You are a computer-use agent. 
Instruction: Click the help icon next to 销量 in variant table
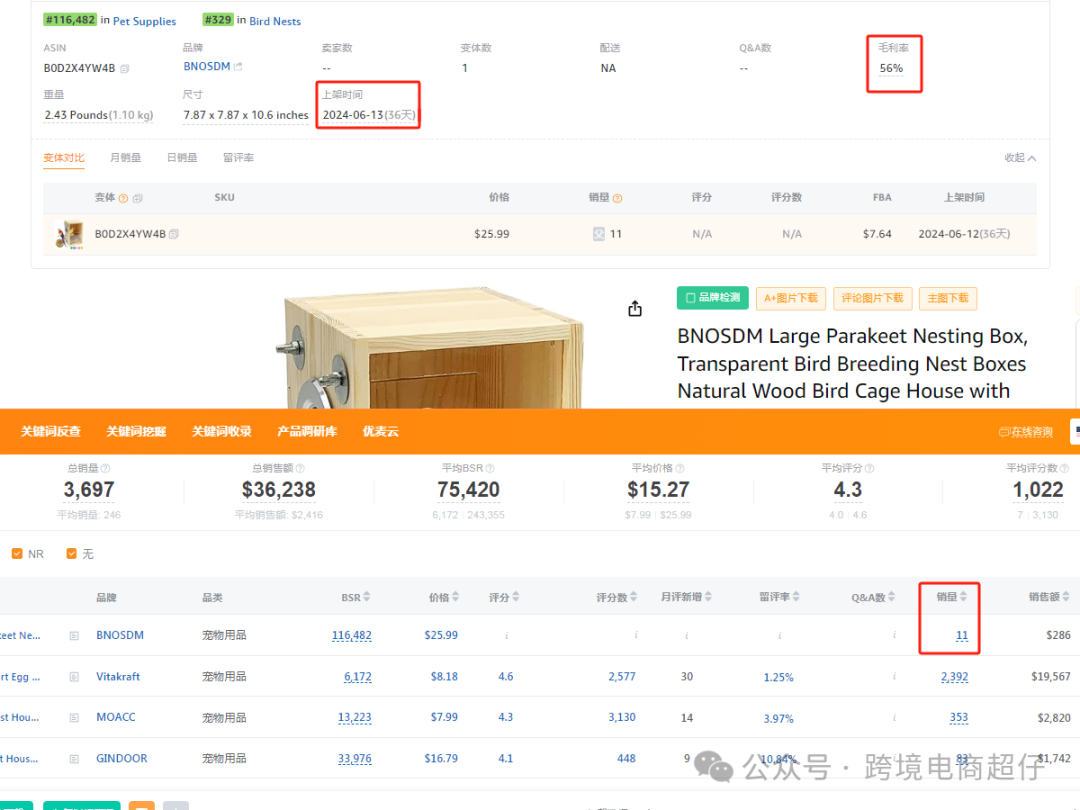coord(617,198)
